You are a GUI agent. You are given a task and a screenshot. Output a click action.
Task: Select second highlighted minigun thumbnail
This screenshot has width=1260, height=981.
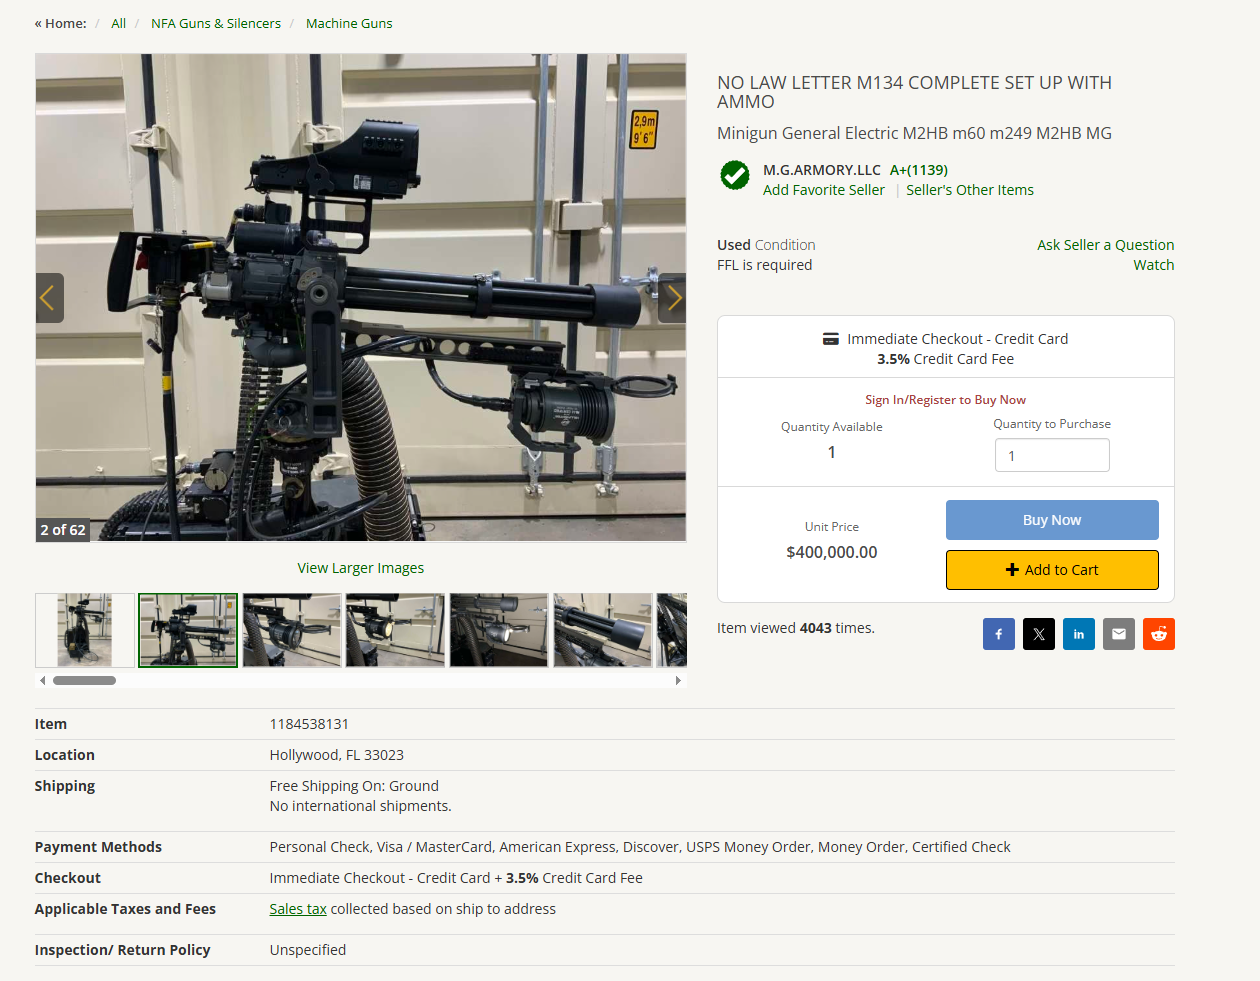click(x=188, y=630)
